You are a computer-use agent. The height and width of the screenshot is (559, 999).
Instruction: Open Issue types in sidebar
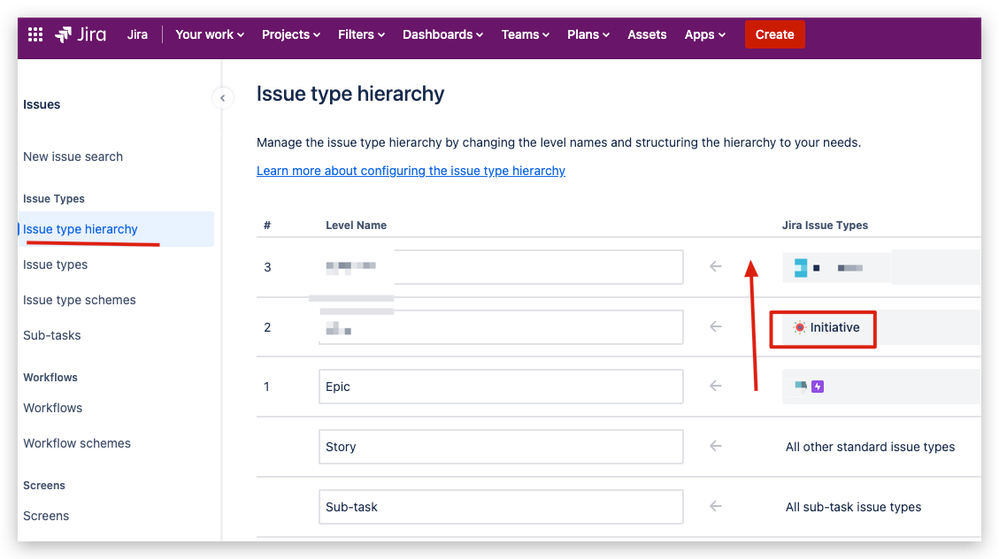pyautogui.click(x=55, y=265)
